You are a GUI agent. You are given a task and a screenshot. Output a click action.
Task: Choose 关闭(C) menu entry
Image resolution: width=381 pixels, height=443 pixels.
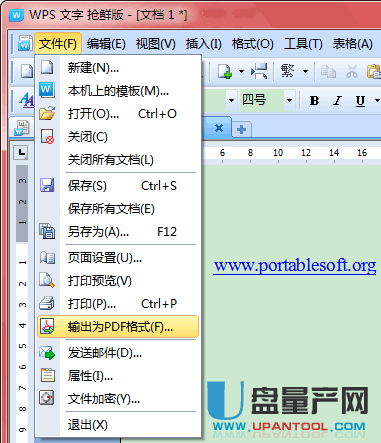[x=118, y=137]
